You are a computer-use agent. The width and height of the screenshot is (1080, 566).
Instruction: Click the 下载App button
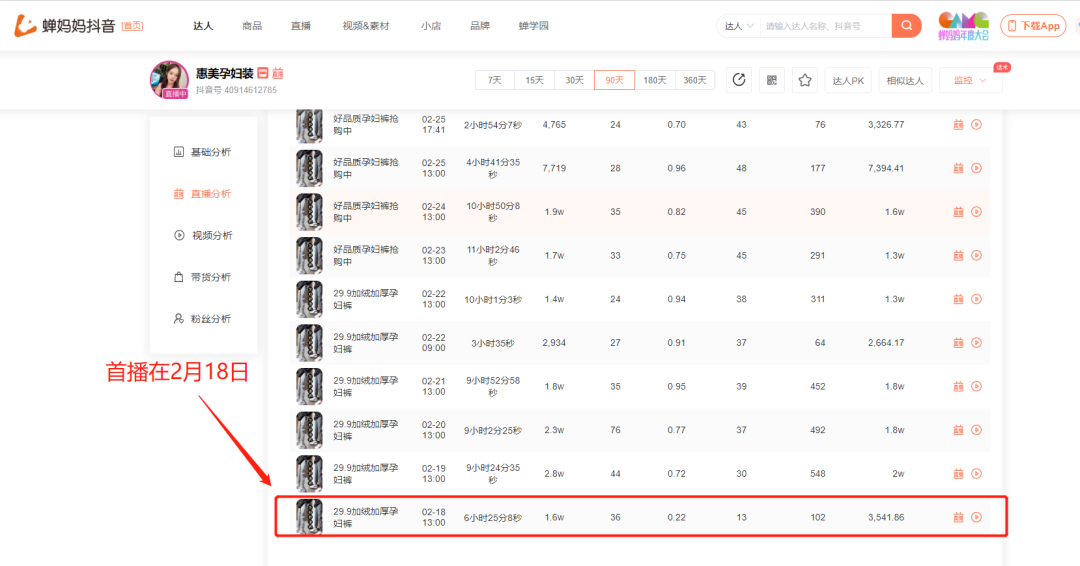[x=1033, y=25]
